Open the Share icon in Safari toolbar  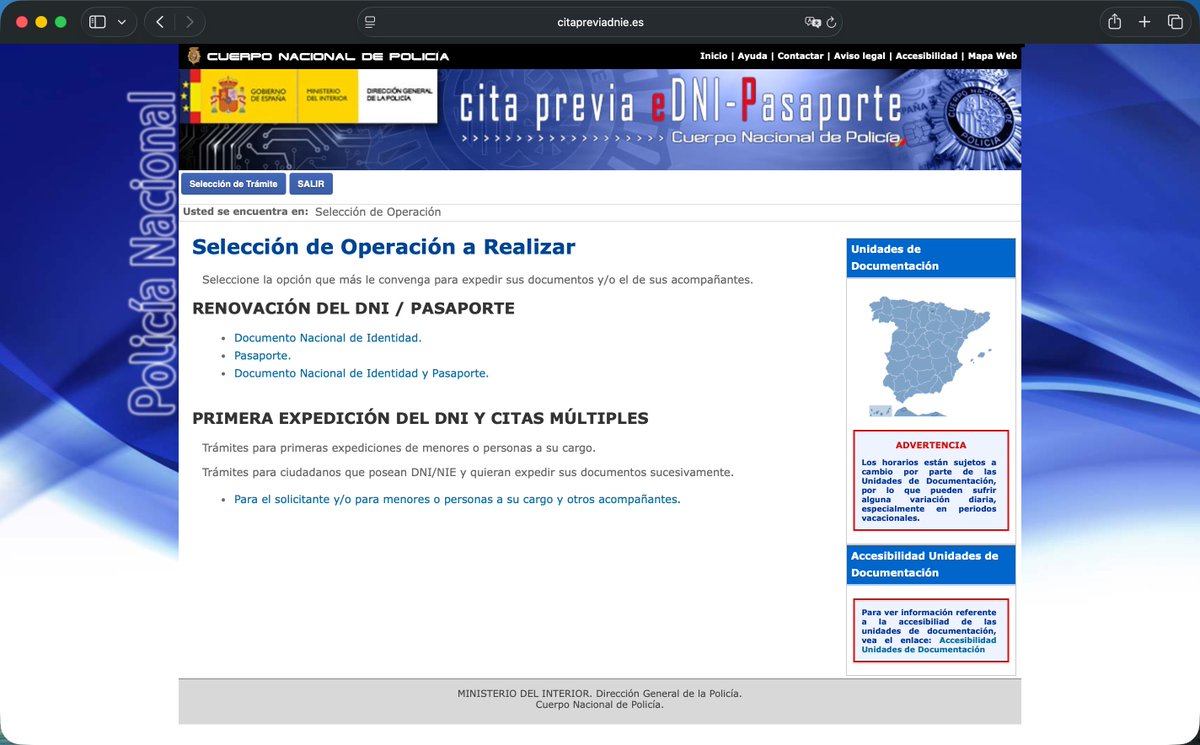pyautogui.click(x=1115, y=21)
